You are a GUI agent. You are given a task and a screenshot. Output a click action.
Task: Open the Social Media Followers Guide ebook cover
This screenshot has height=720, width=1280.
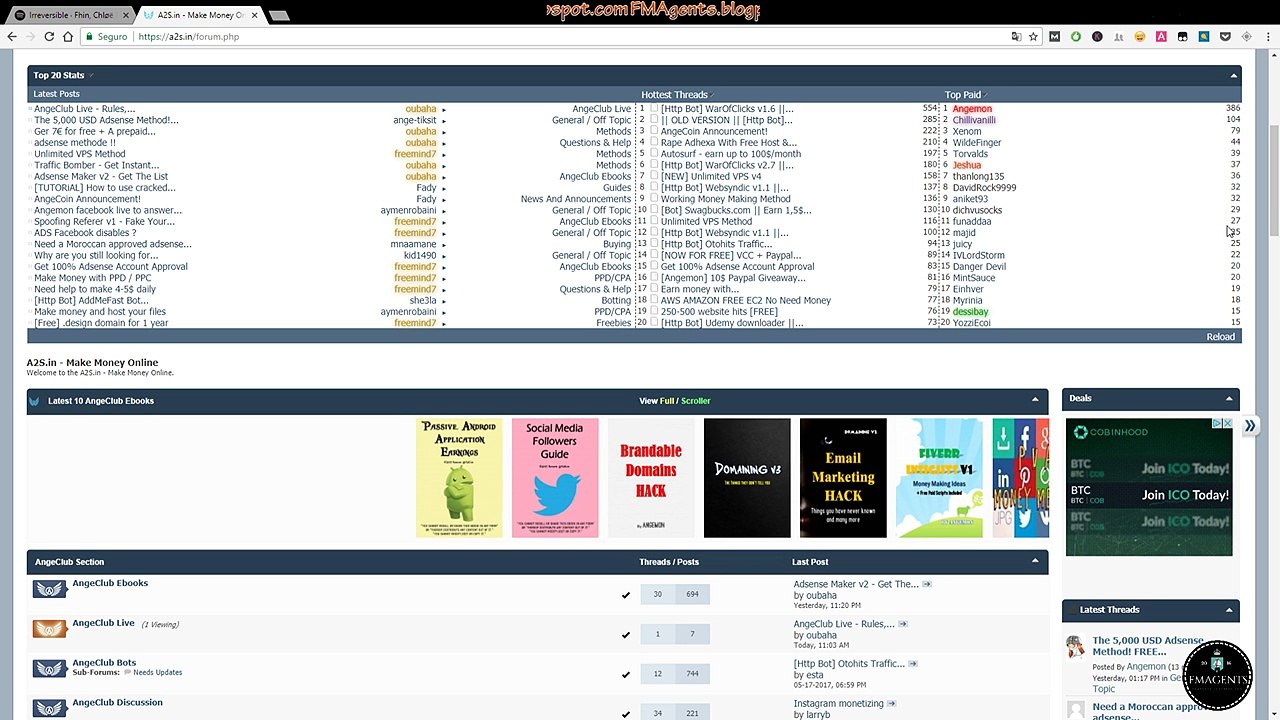[555, 478]
